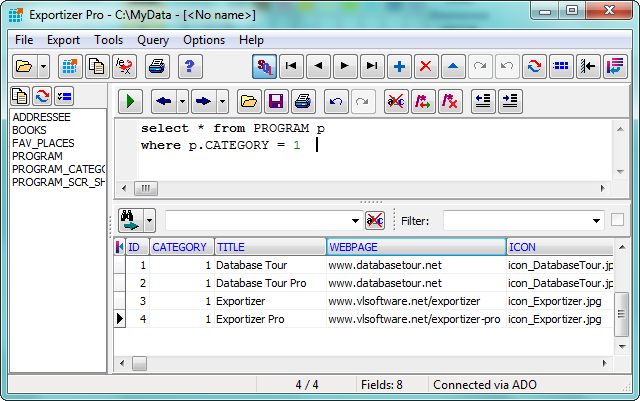The image size is (640, 401).
Task: Enable the Filter checkbox
Action: click(618, 220)
